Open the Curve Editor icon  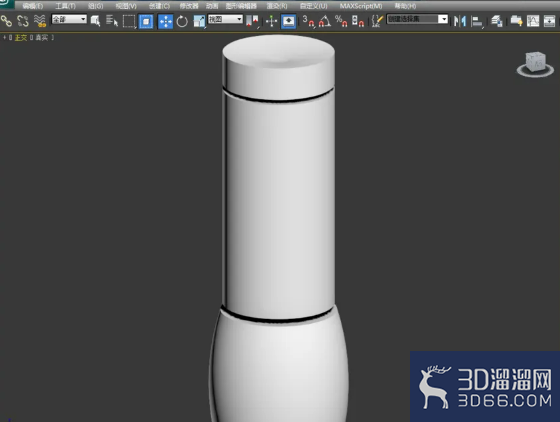[533, 21]
